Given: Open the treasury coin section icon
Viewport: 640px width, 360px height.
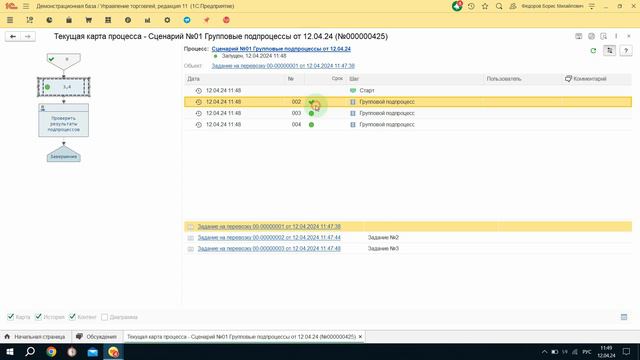Looking at the screenshot, I should click(x=128, y=20).
